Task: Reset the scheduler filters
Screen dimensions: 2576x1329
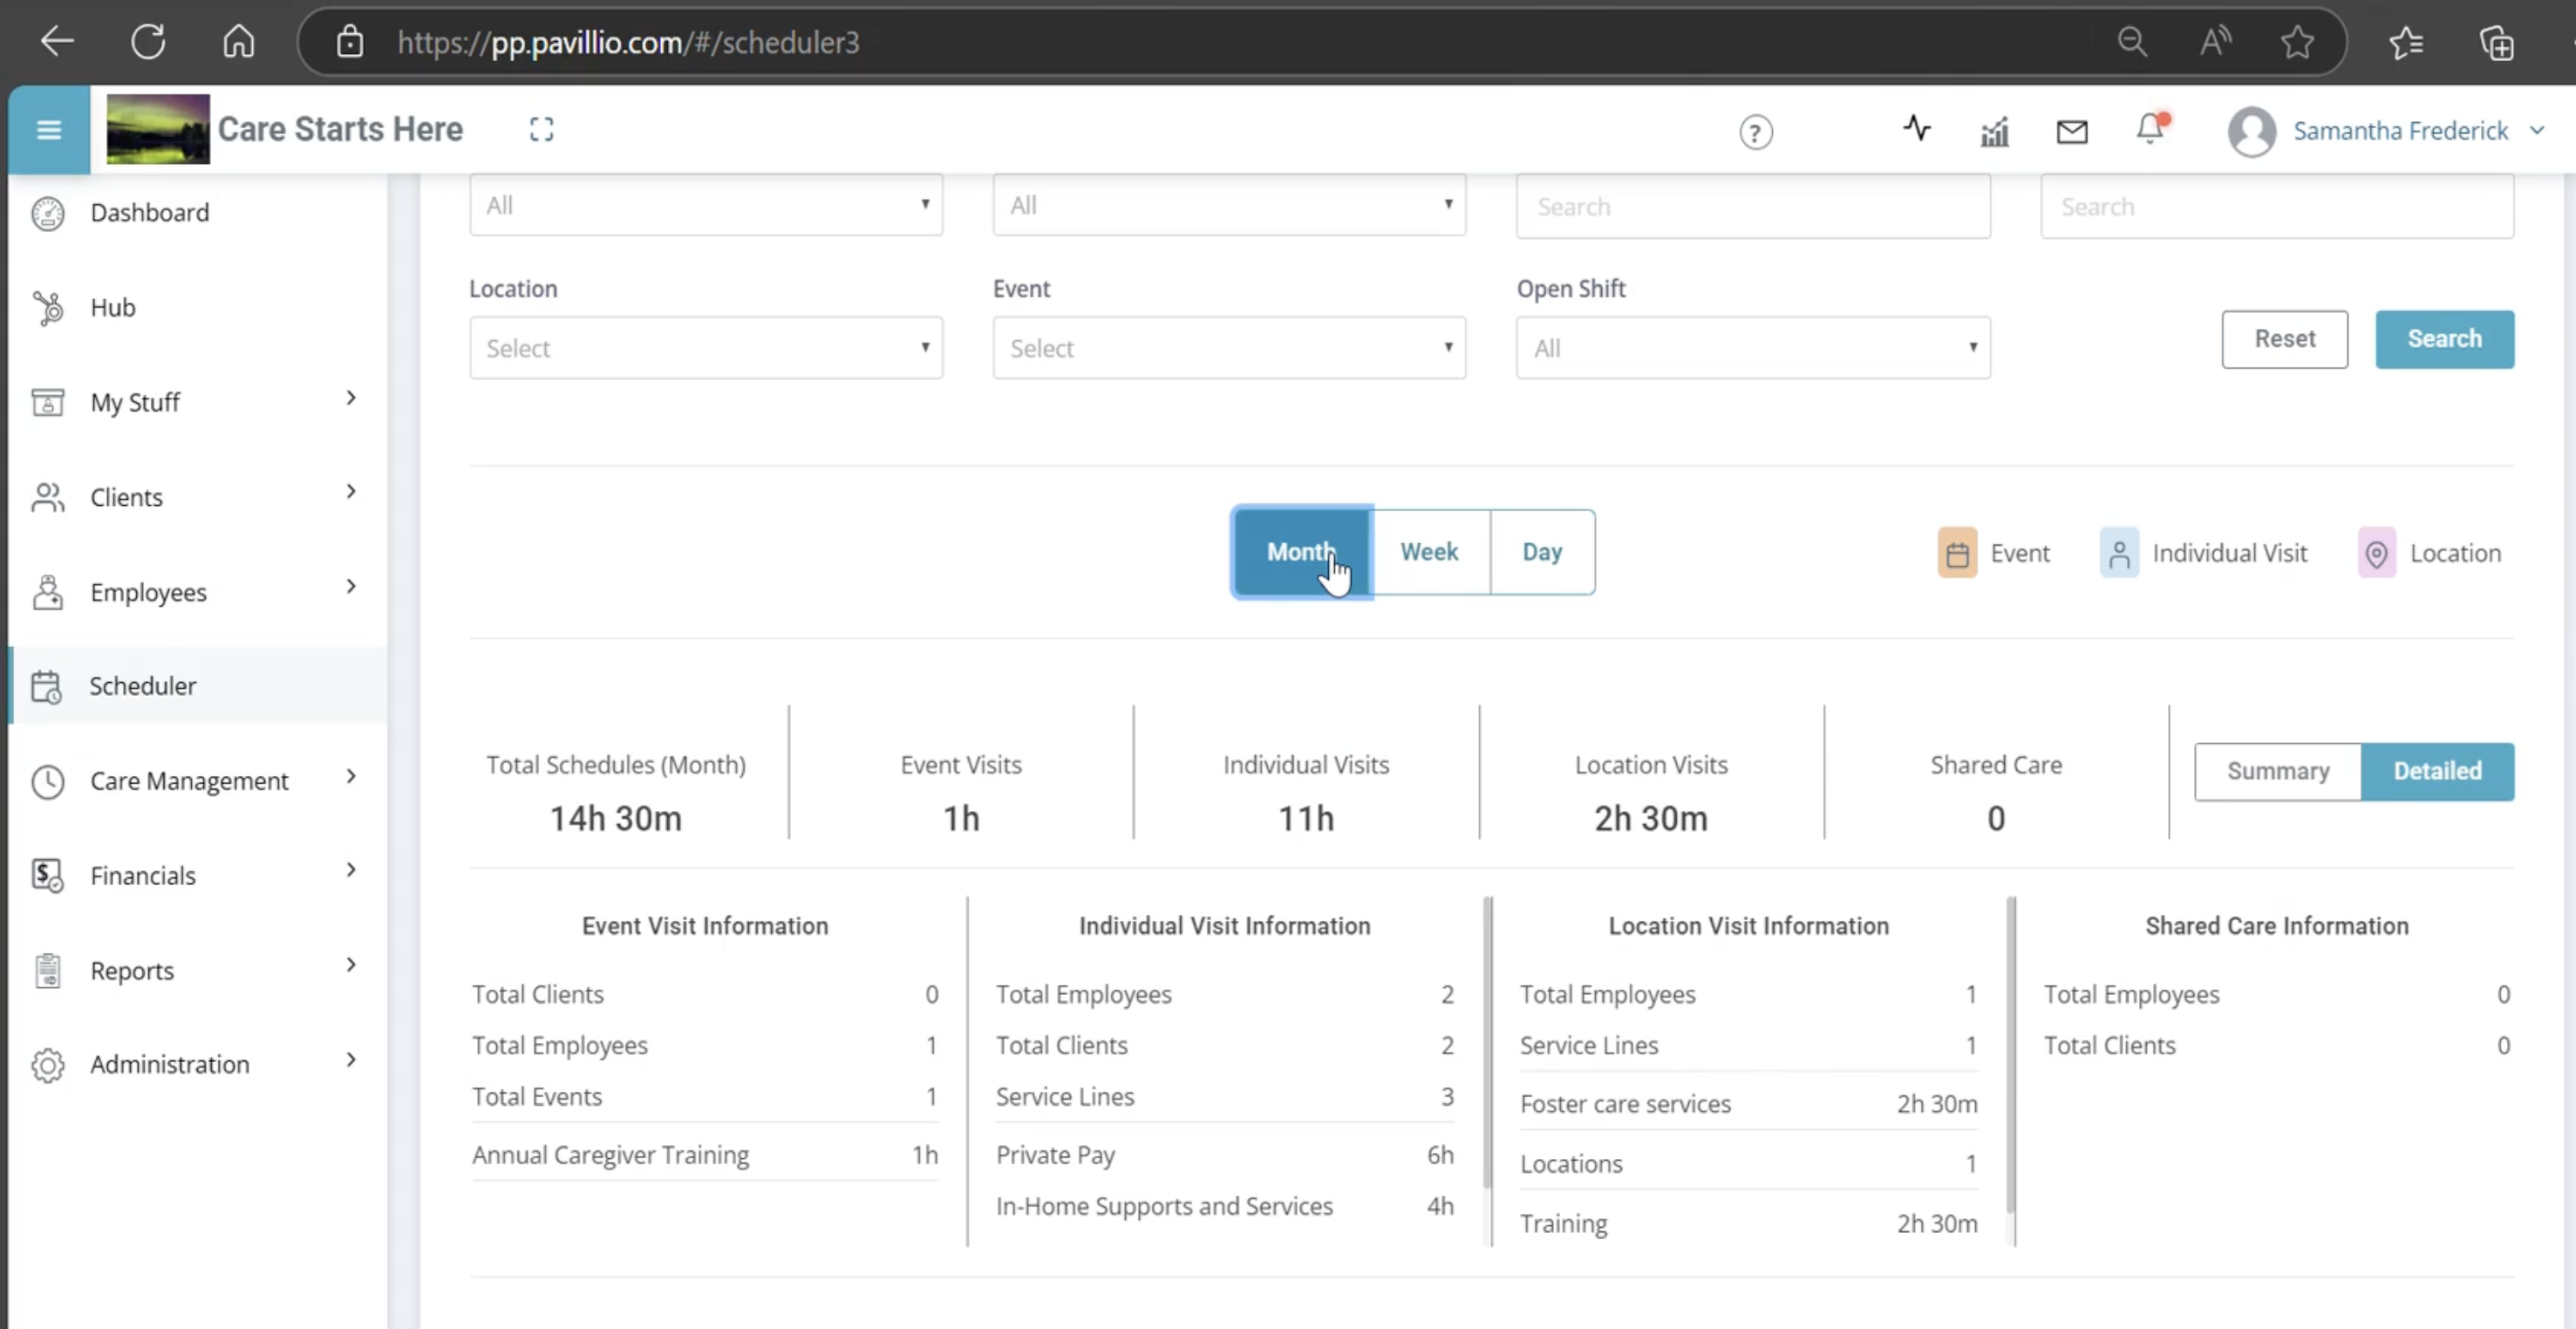Action: pyautogui.click(x=2284, y=339)
